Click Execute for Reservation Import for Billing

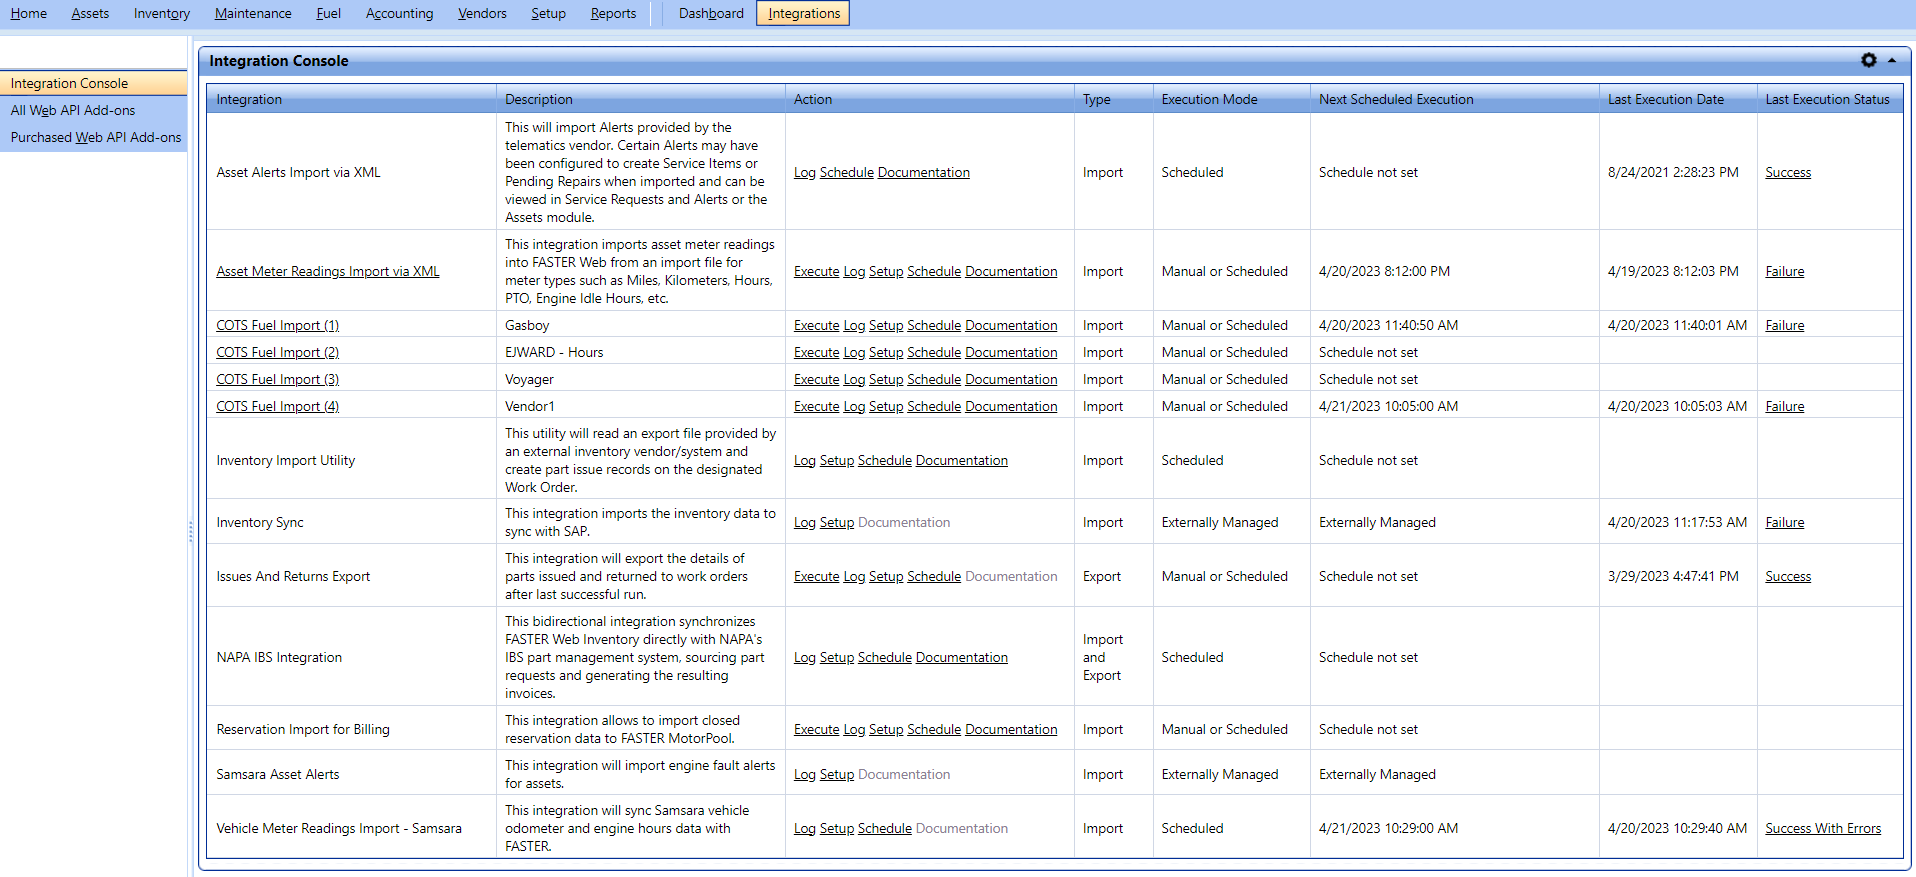pos(816,729)
